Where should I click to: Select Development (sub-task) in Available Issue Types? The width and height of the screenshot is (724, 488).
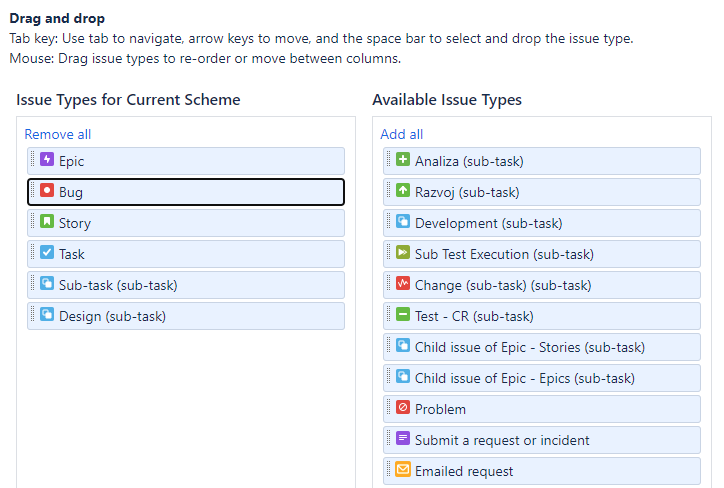[488, 223]
